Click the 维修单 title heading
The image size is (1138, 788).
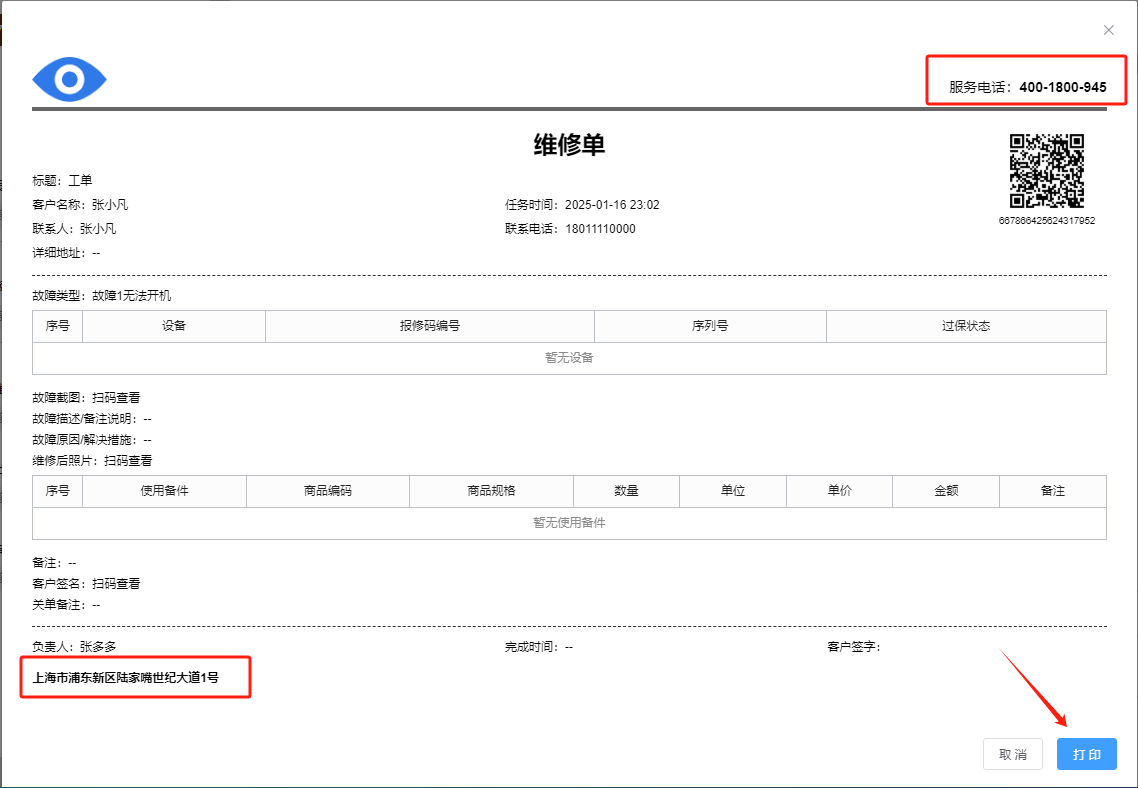569,145
